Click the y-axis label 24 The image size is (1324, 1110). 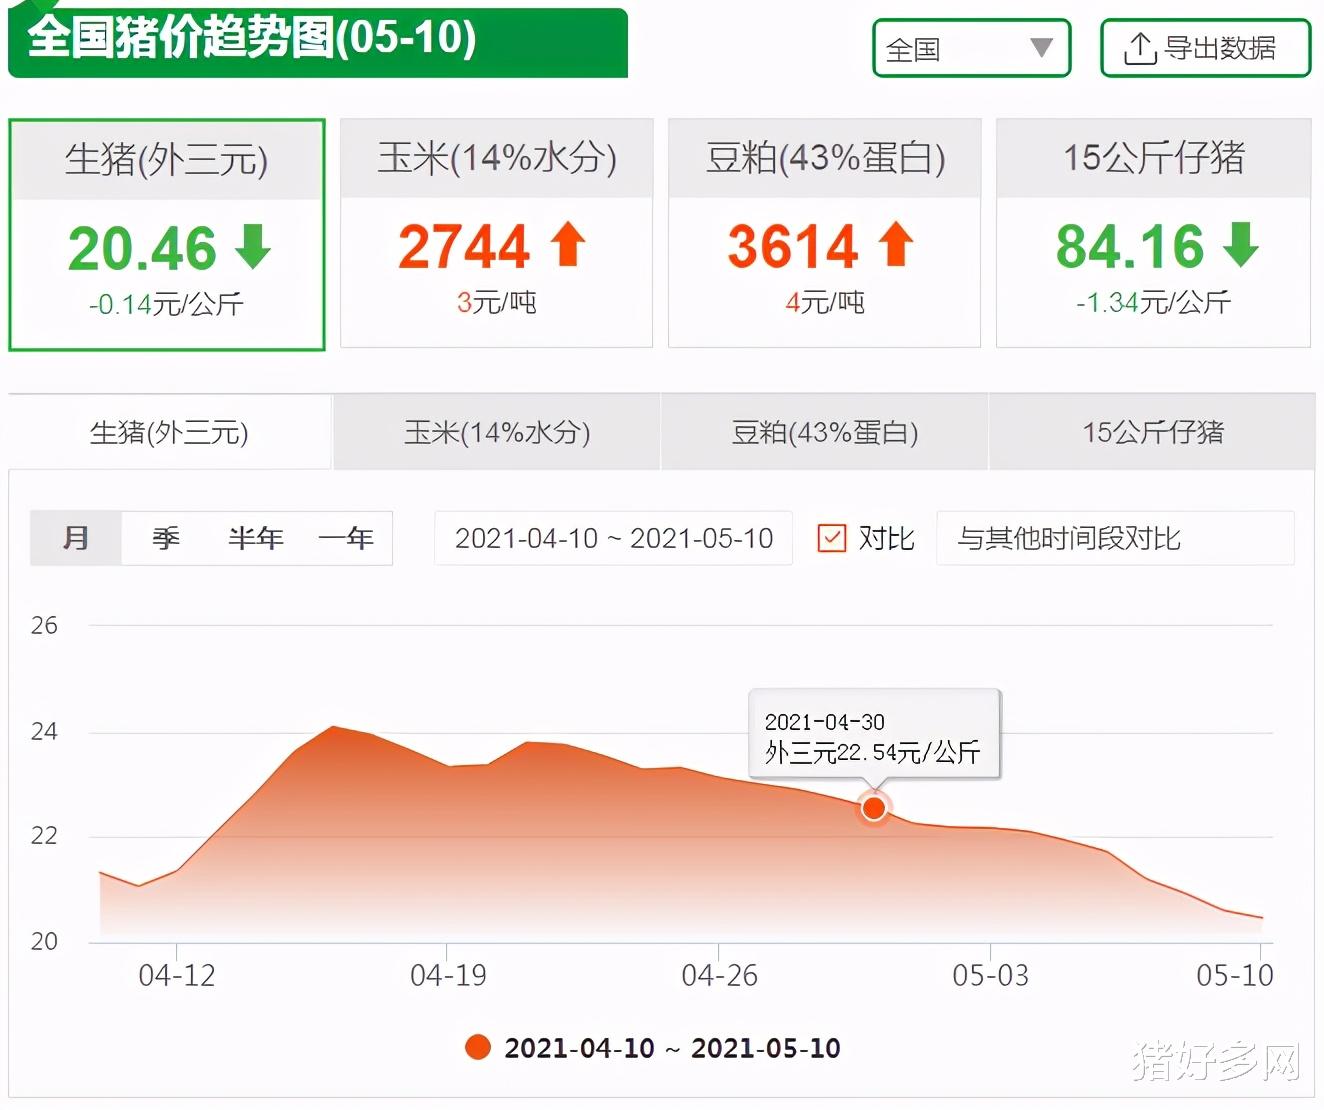tap(44, 732)
